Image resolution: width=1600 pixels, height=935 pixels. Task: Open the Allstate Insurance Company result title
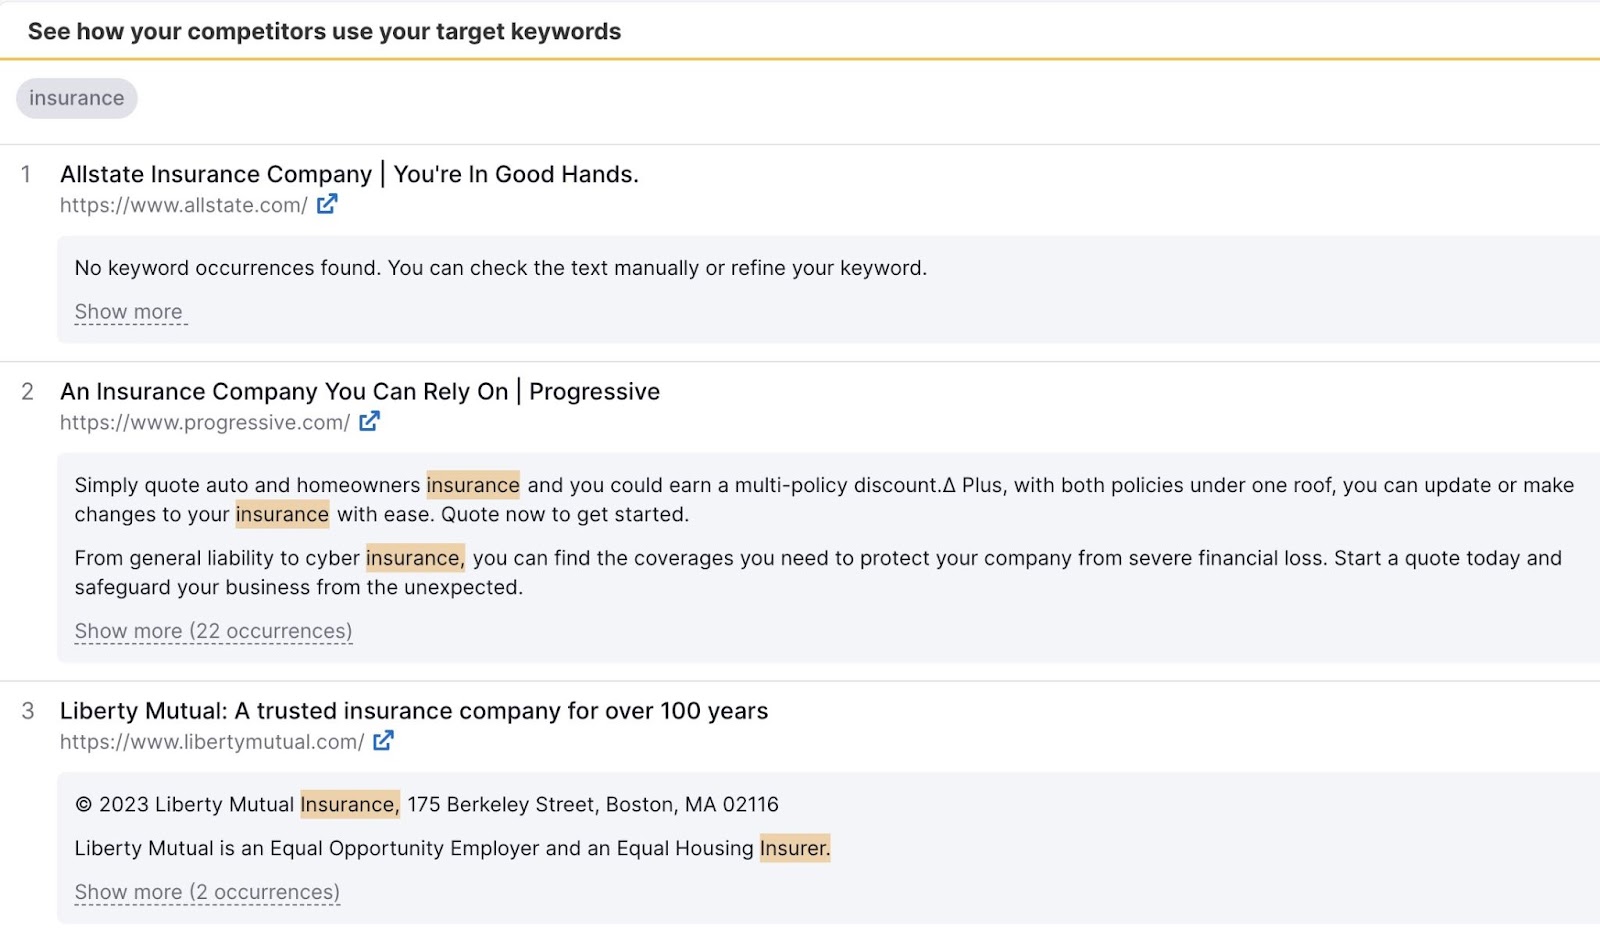click(x=349, y=173)
